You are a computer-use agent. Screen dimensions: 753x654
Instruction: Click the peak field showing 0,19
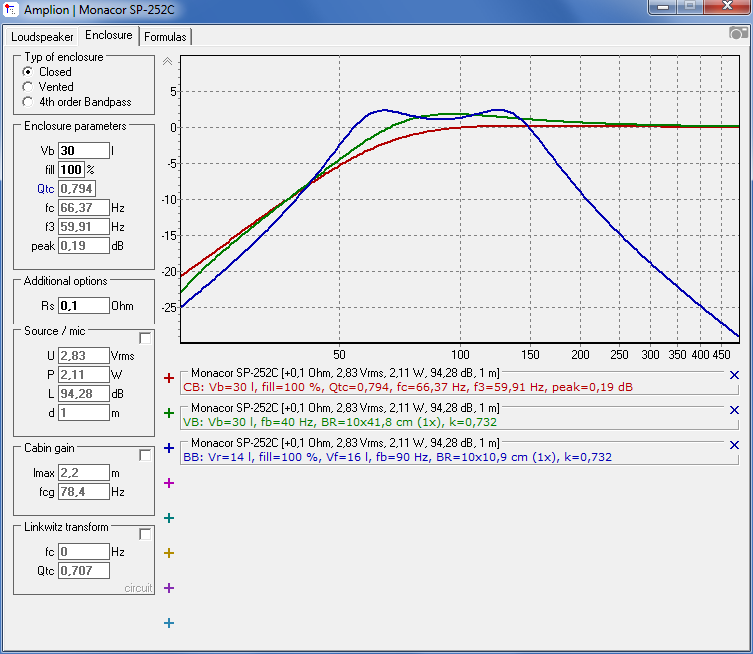(x=84, y=246)
